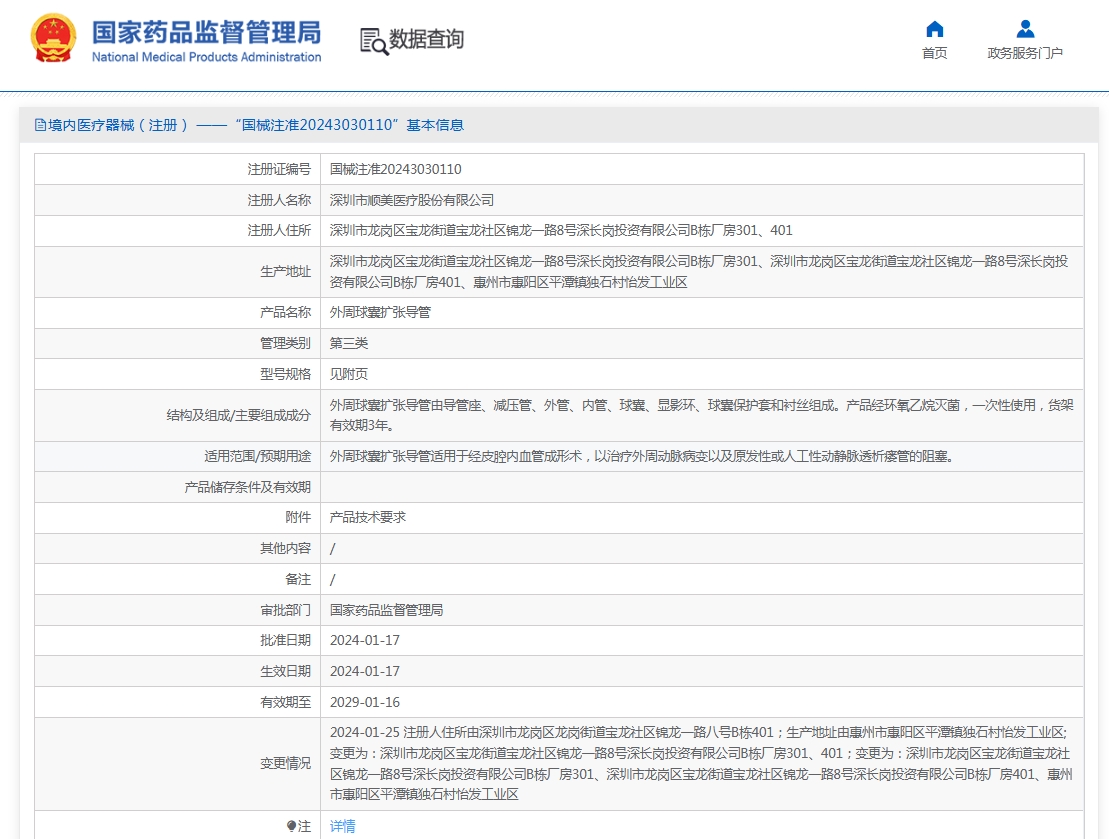Click the 国家药品监督管理局 header title
The height and width of the screenshot is (839, 1109).
(x=206, y=33)
